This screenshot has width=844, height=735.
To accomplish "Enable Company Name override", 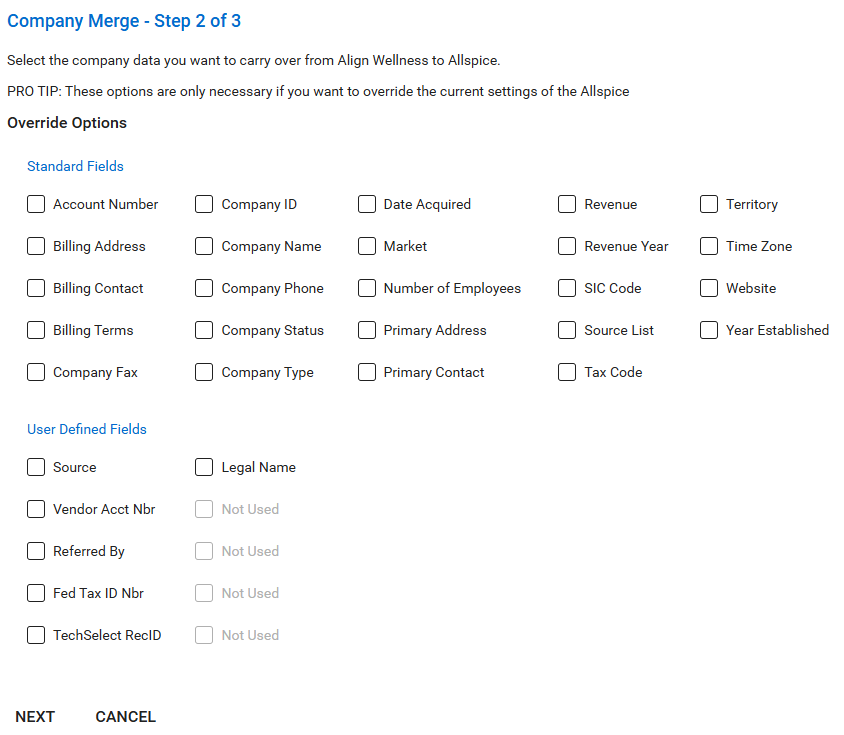I will tap(204, 246).
